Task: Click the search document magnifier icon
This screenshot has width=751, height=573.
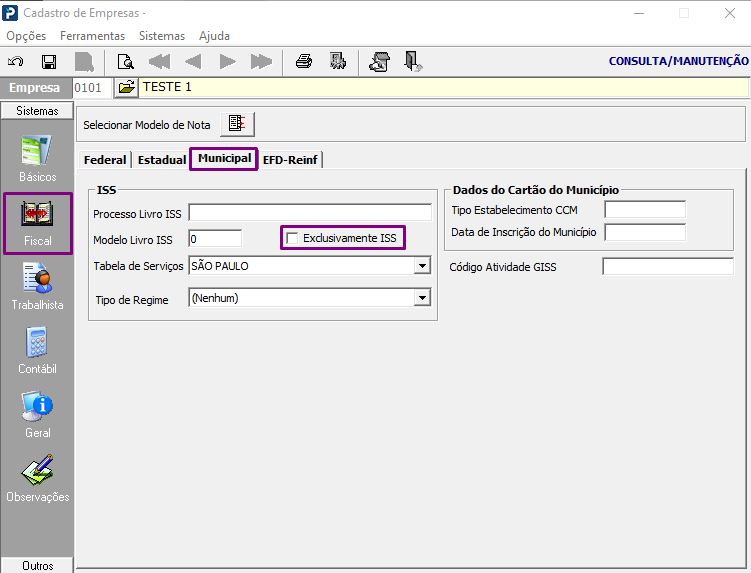Action: click(125, 61)
